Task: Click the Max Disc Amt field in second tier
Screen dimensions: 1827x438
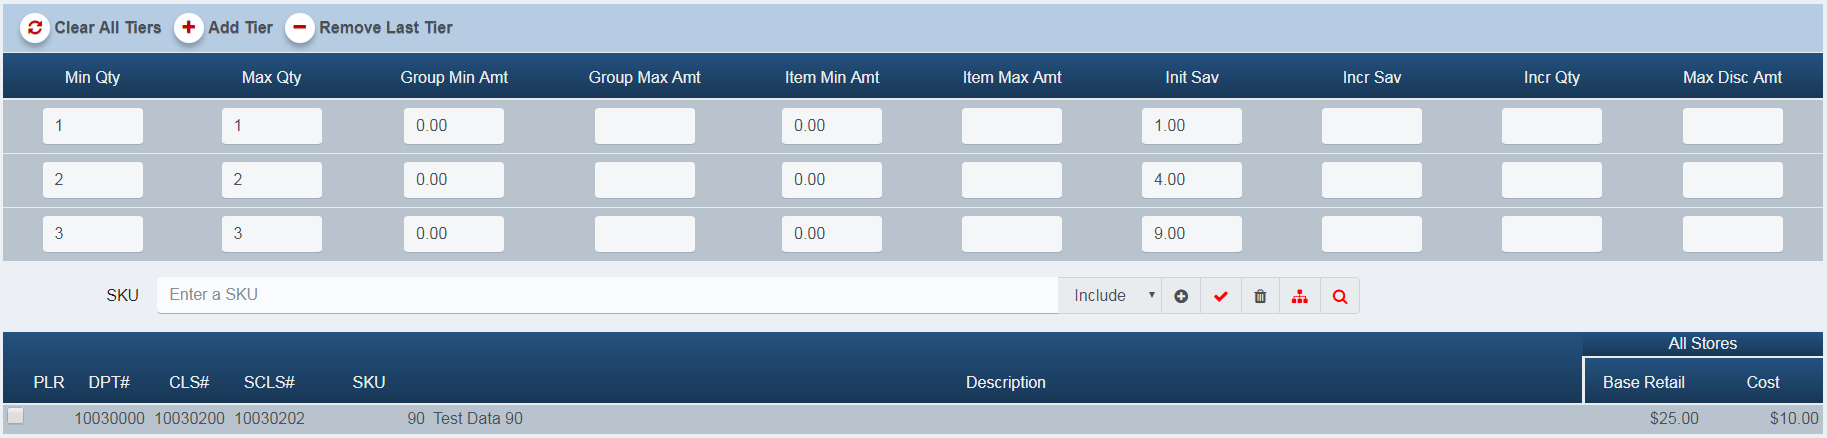Action: pyautogui.click(x=1732, y=180)
